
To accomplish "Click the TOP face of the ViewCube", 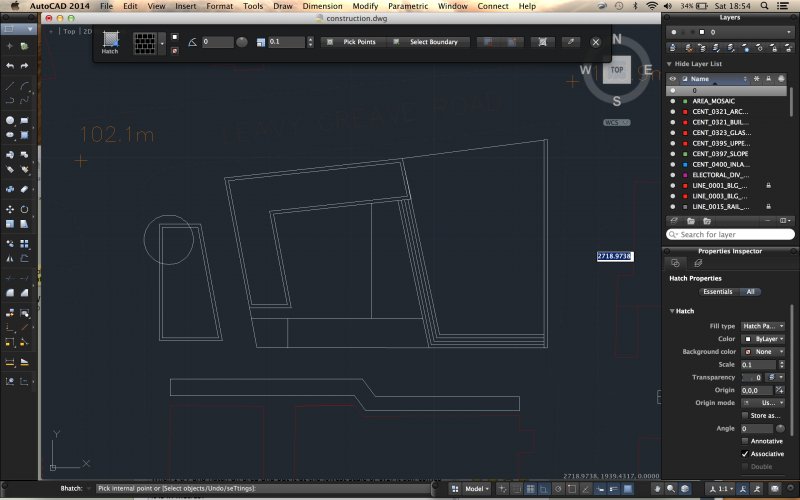I will tap(617, 70).
